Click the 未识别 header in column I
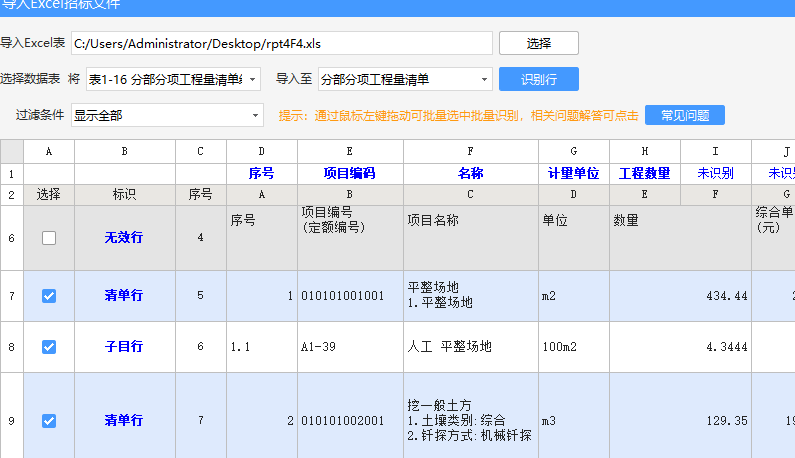Viewport: 795px width, 458px height. click(x=715, y=173)
